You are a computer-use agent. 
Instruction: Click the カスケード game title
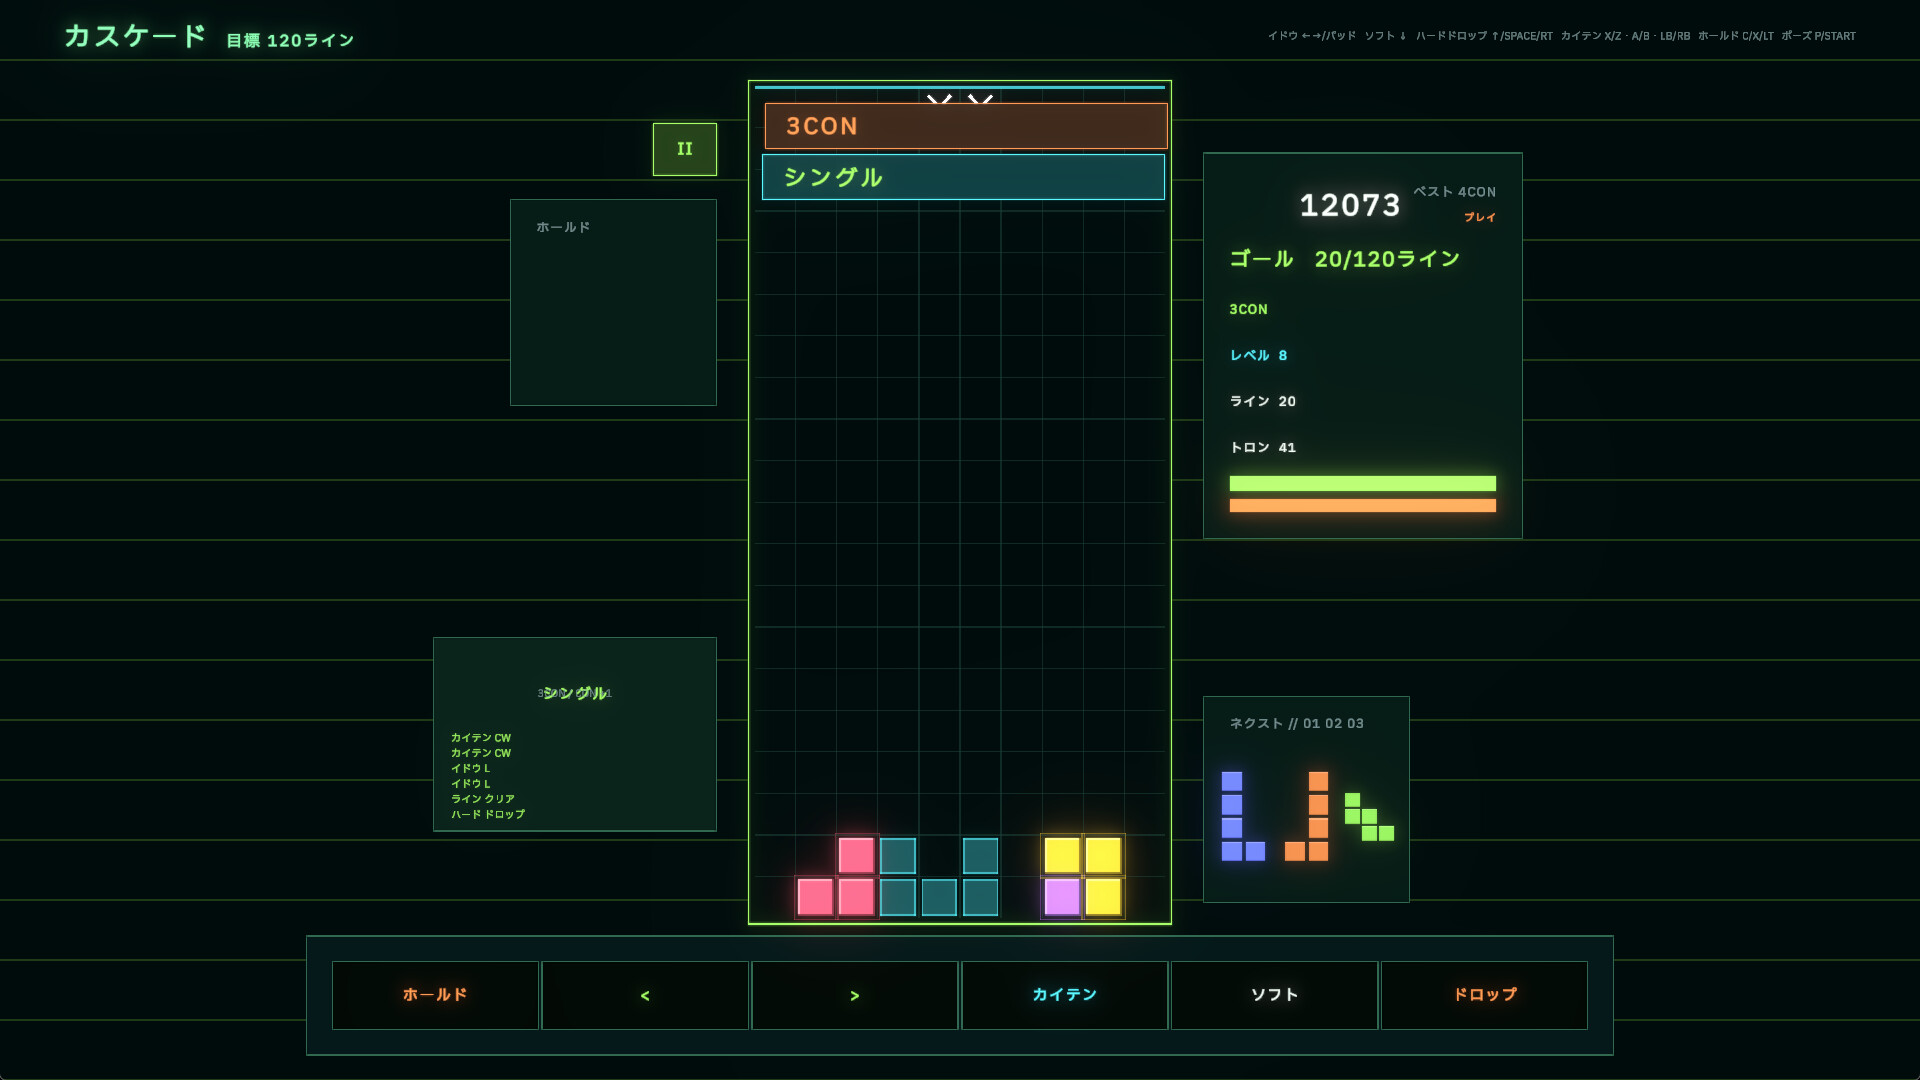pos(135,36)
